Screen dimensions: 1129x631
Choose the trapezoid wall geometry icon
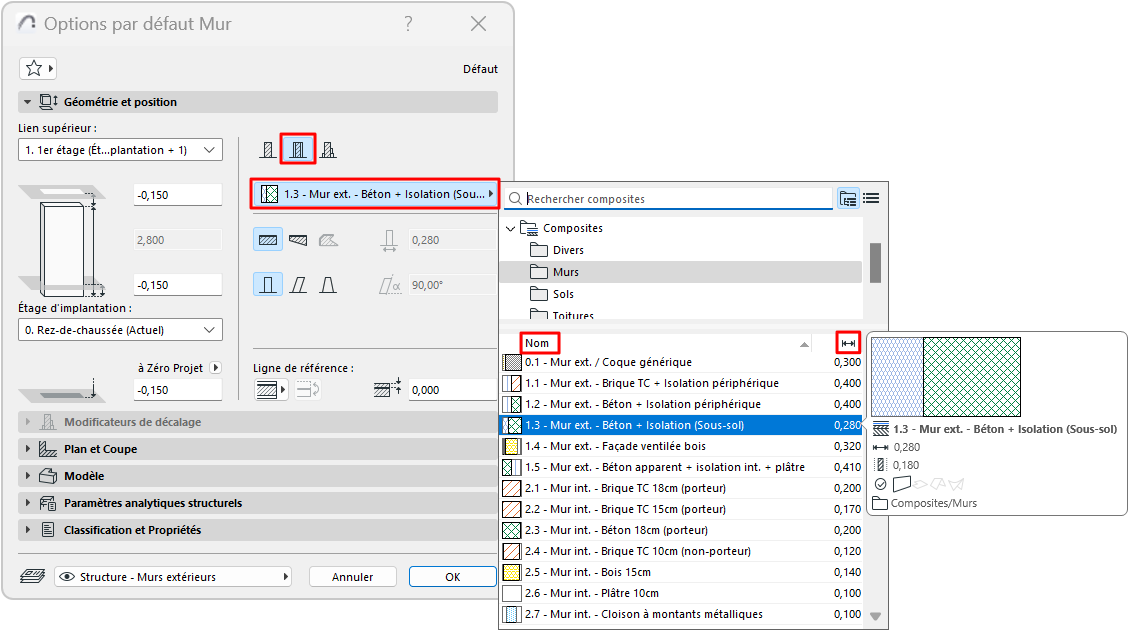(x=298, y=240)
